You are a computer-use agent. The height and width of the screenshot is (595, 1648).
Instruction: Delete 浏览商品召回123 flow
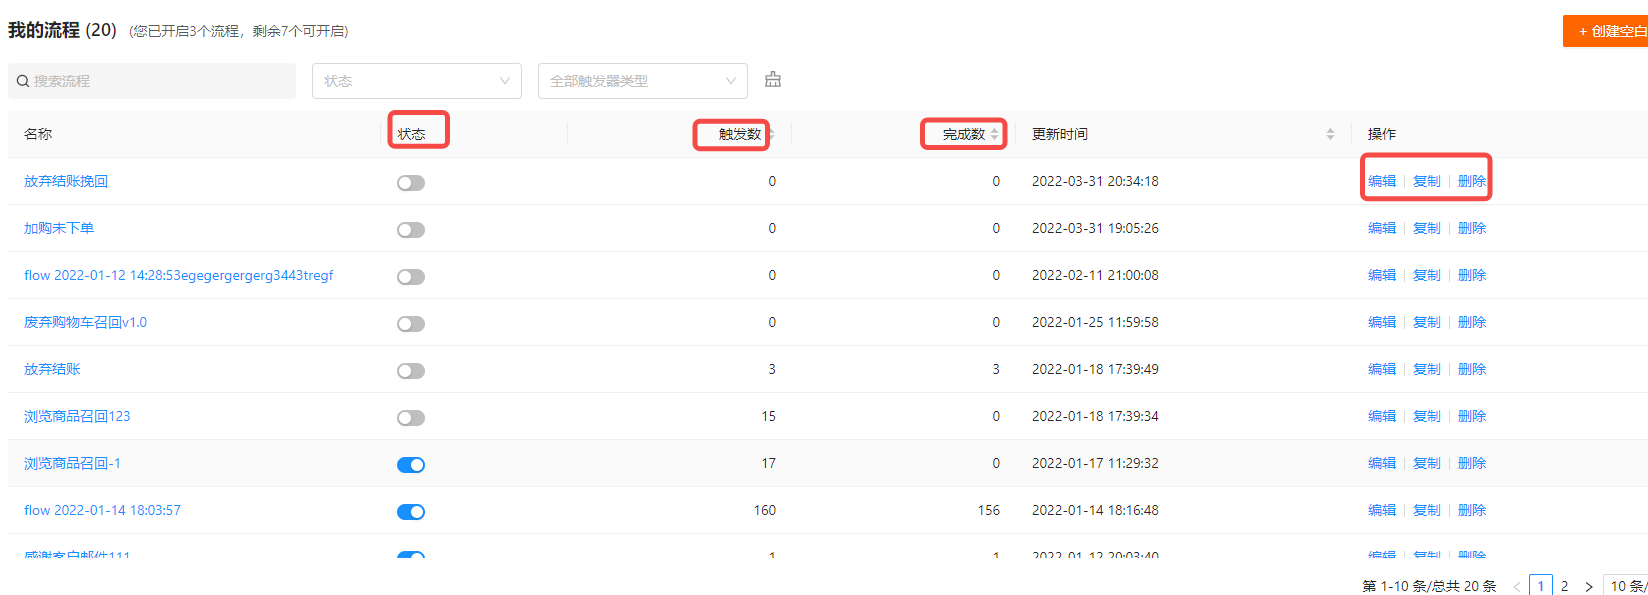coord(1472,416)
